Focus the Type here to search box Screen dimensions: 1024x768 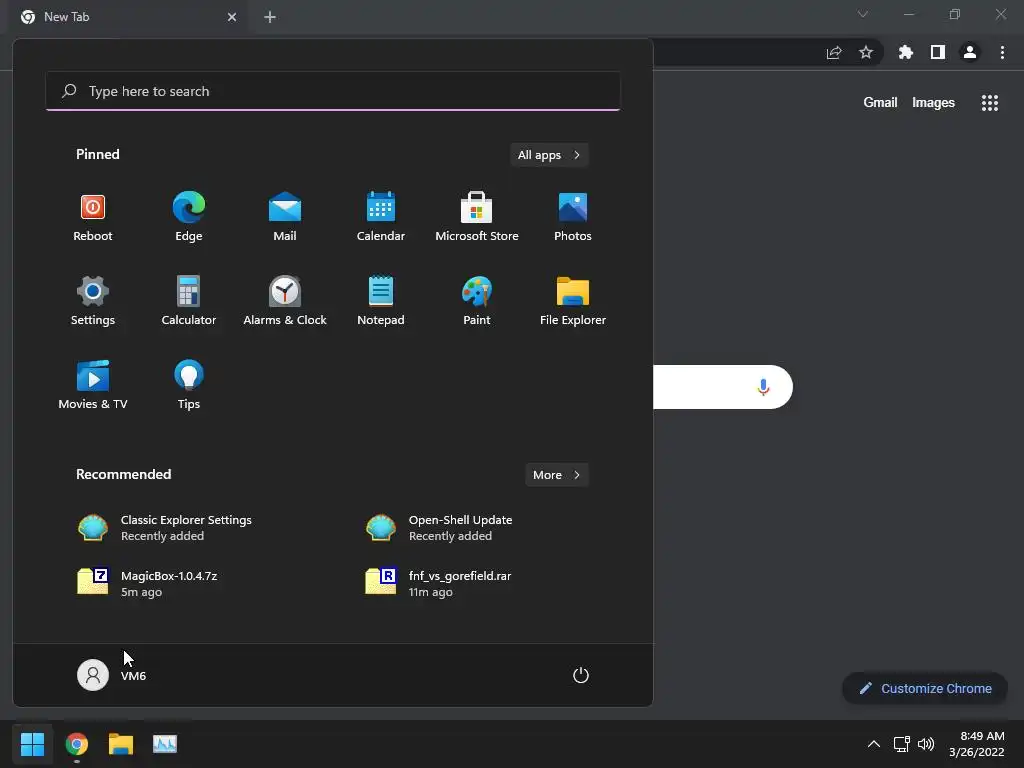pos(333,91)
